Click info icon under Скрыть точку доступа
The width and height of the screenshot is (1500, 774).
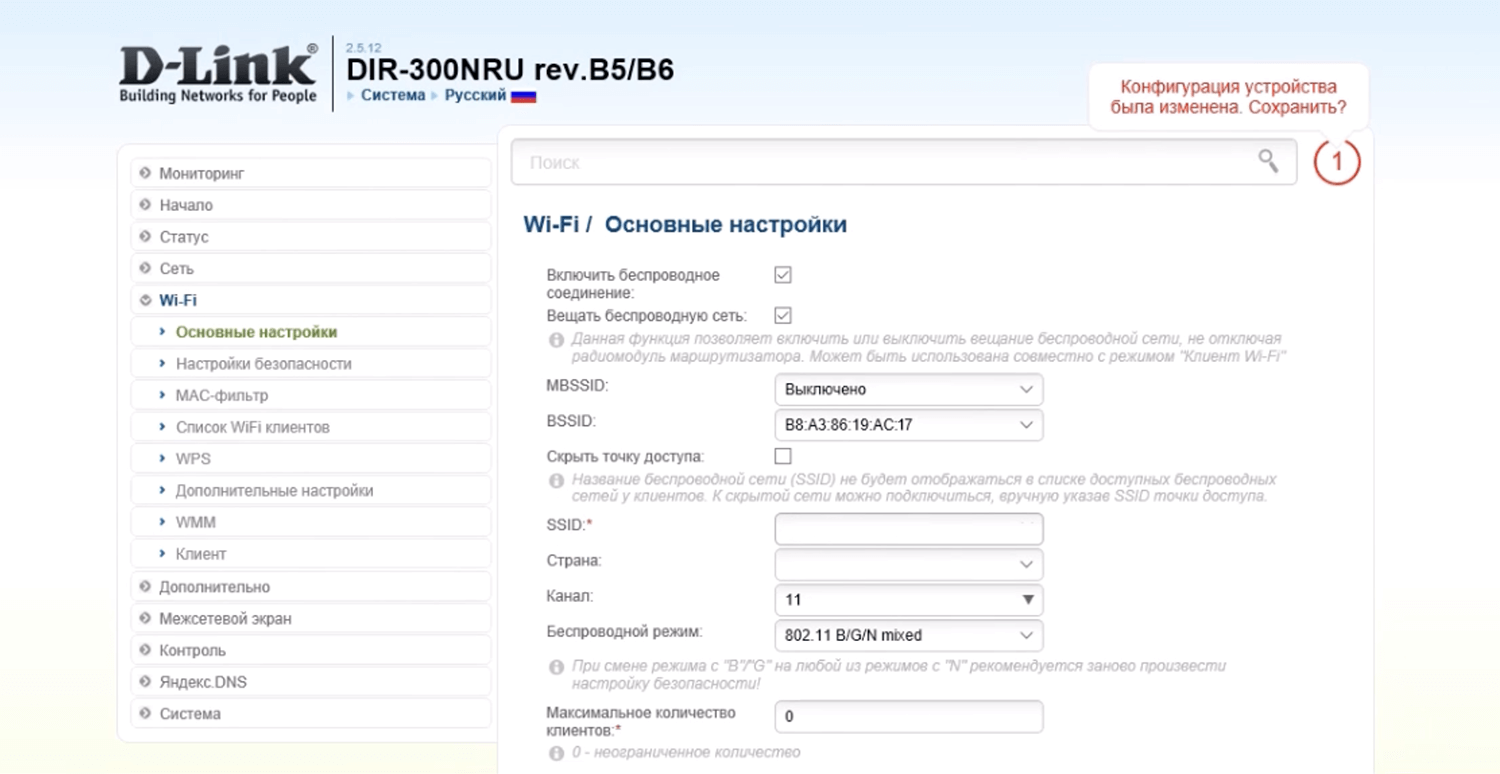[557, 481]
